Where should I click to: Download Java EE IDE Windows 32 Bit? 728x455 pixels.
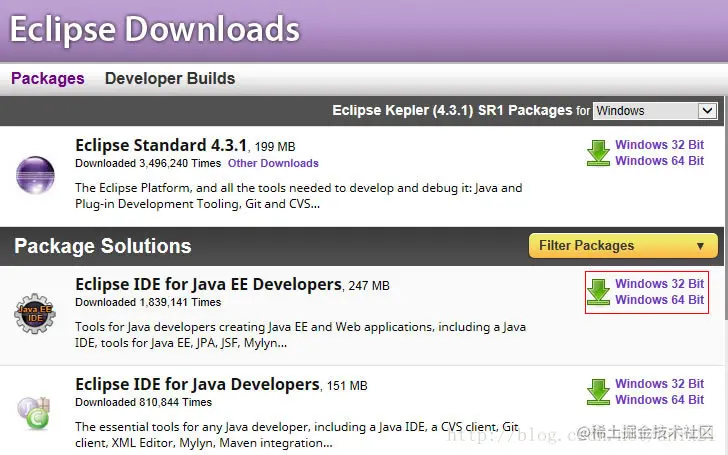pos(659,284)
